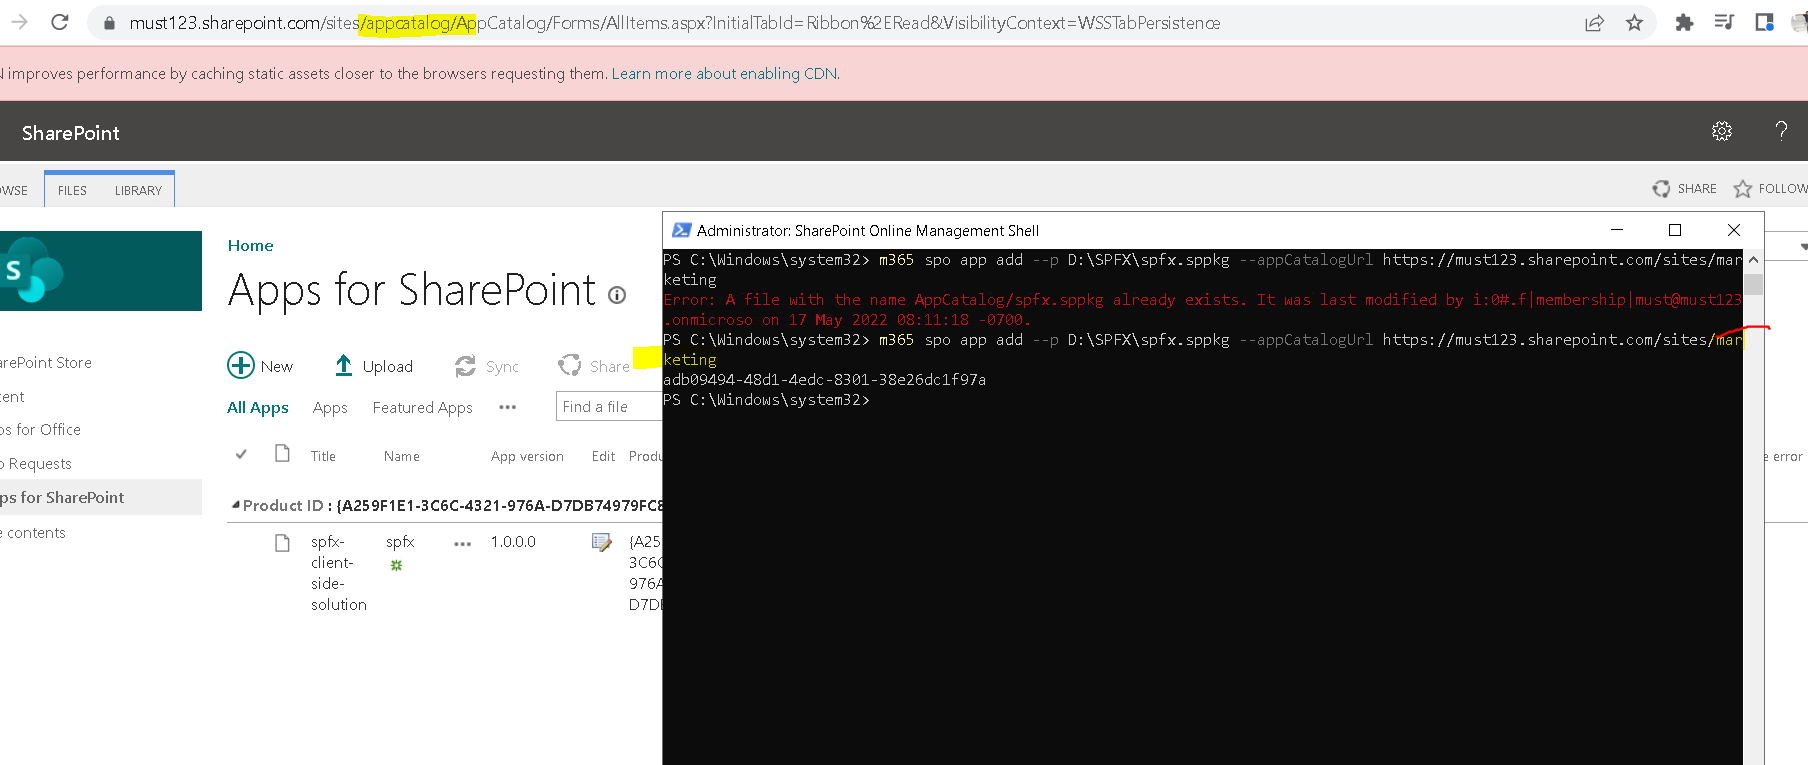Collapse the Product ID group
This screenshot has width=1808, height=765.
[236, 505]
